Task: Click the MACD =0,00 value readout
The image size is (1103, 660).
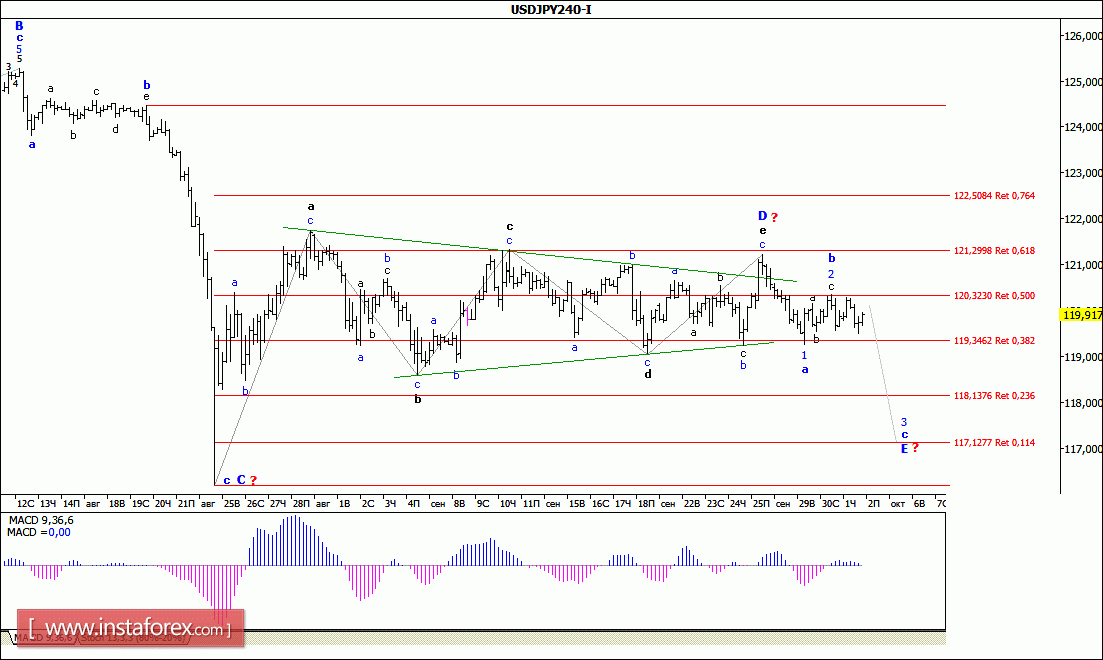Action: (39, 533)
